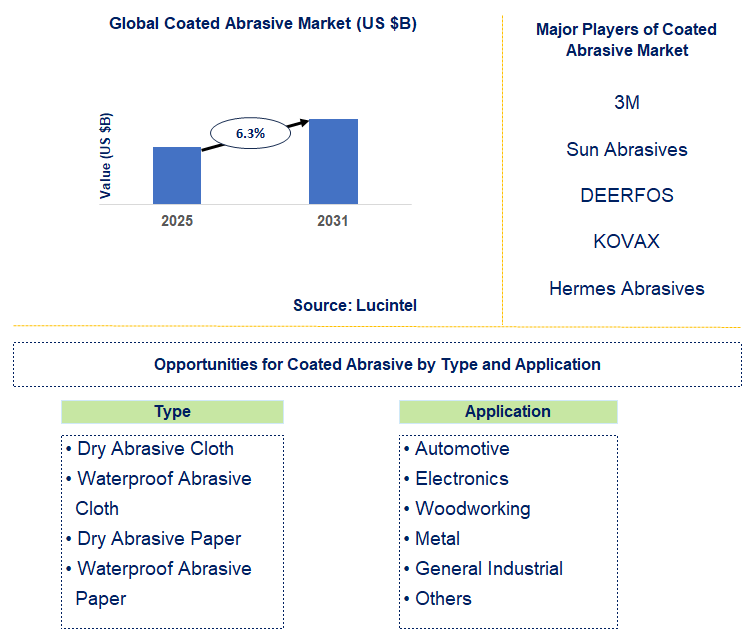
Task: Click the 2025 axis label
Action: point(177,221)
